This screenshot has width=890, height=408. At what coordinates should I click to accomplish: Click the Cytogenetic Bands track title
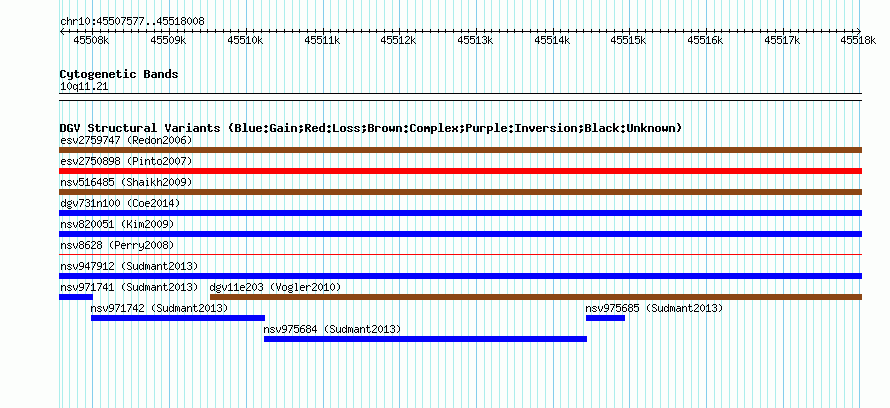pyautogui.click(x=119, y=74)
